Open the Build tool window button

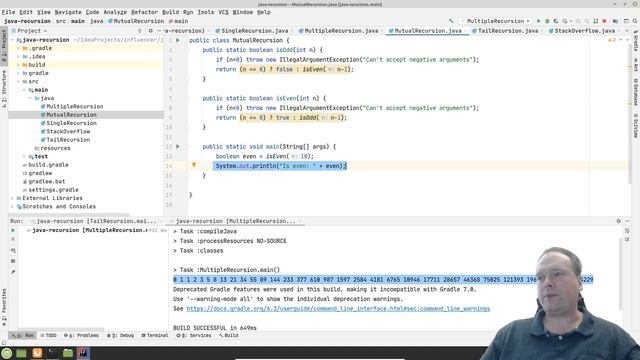click(229, 336)
